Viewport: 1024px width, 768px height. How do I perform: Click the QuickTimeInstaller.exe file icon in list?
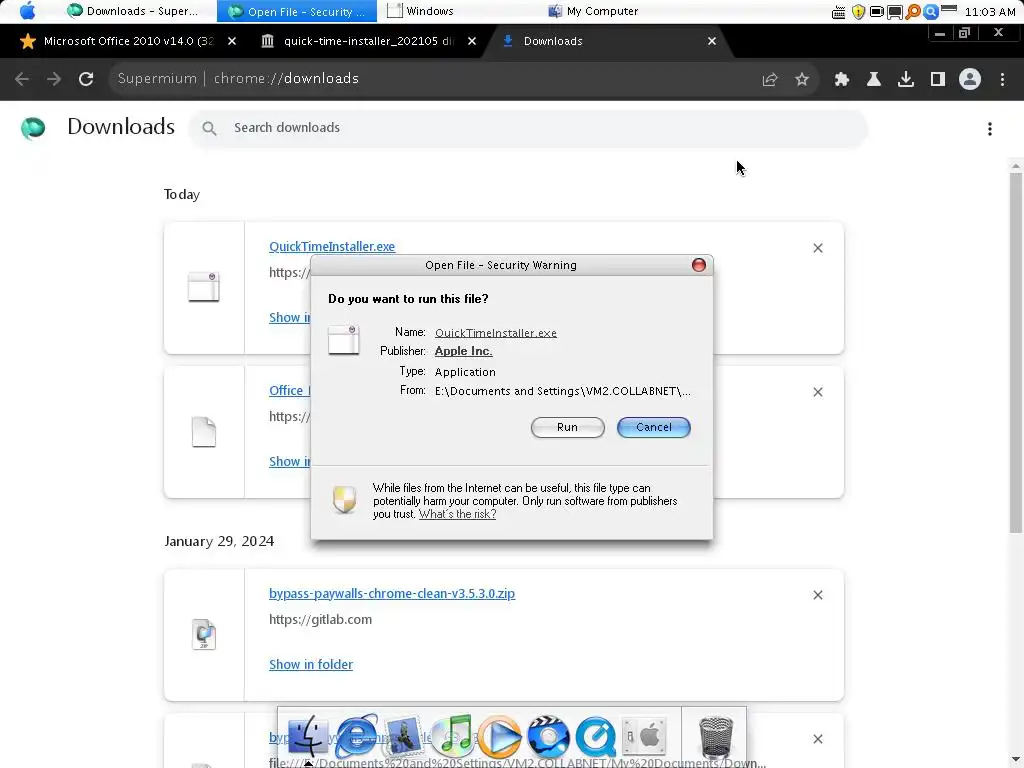(203, 287)
